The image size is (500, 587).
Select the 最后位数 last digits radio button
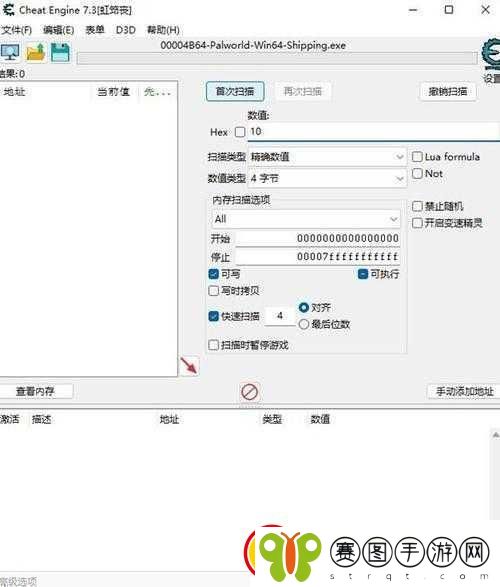coord(304,324)
